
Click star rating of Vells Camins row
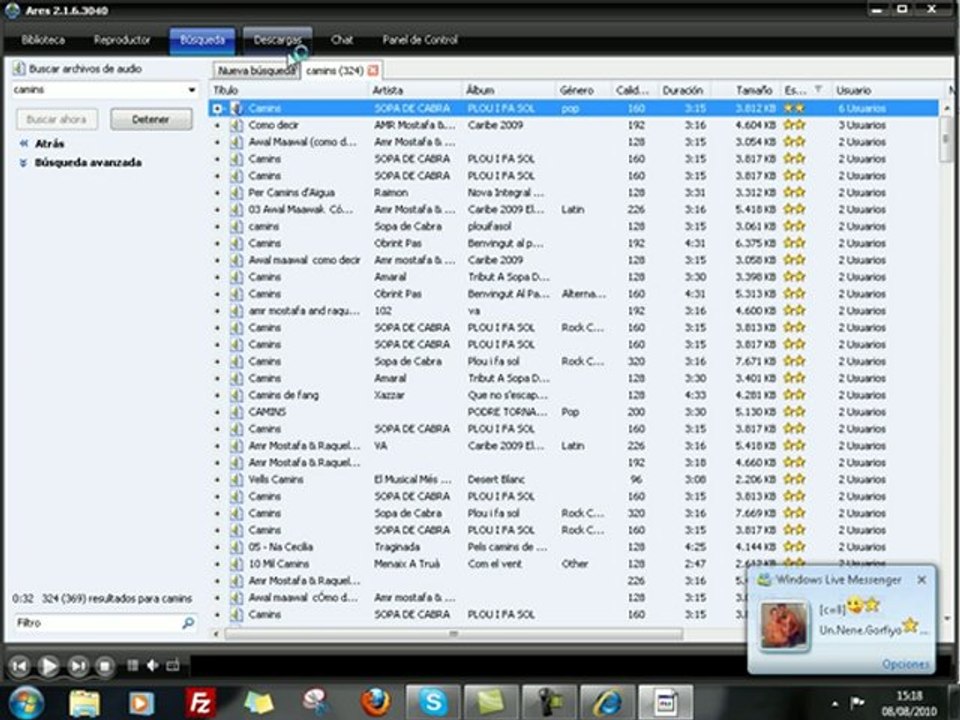[795, 479]
